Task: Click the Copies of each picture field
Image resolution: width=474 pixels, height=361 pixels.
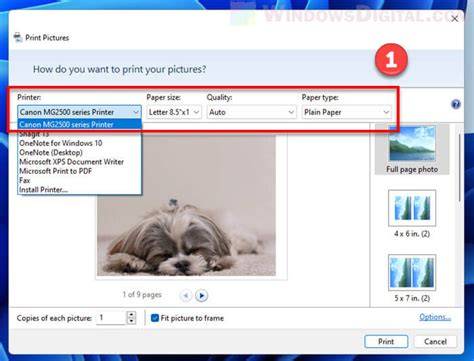Action: tap(111, 318)
